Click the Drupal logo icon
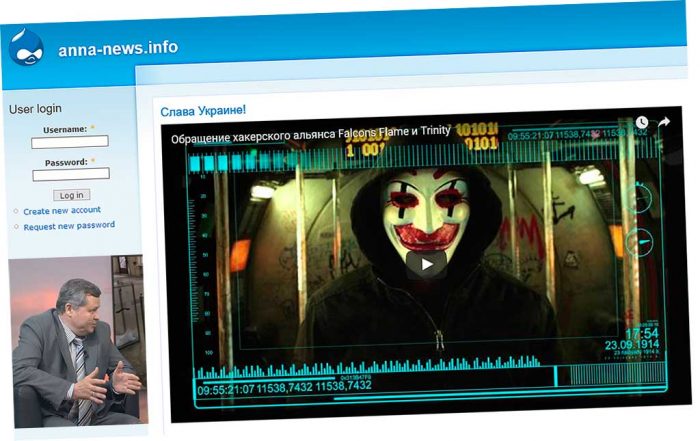700x441 pixels. click(x=25, y=46)
